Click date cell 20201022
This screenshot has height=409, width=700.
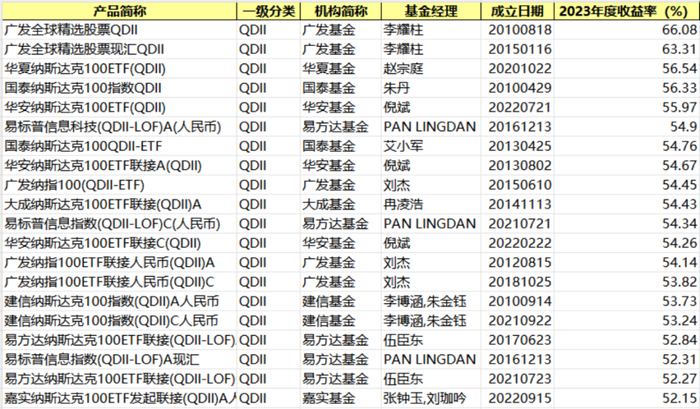pyautogui.click(x=517, y=69)
